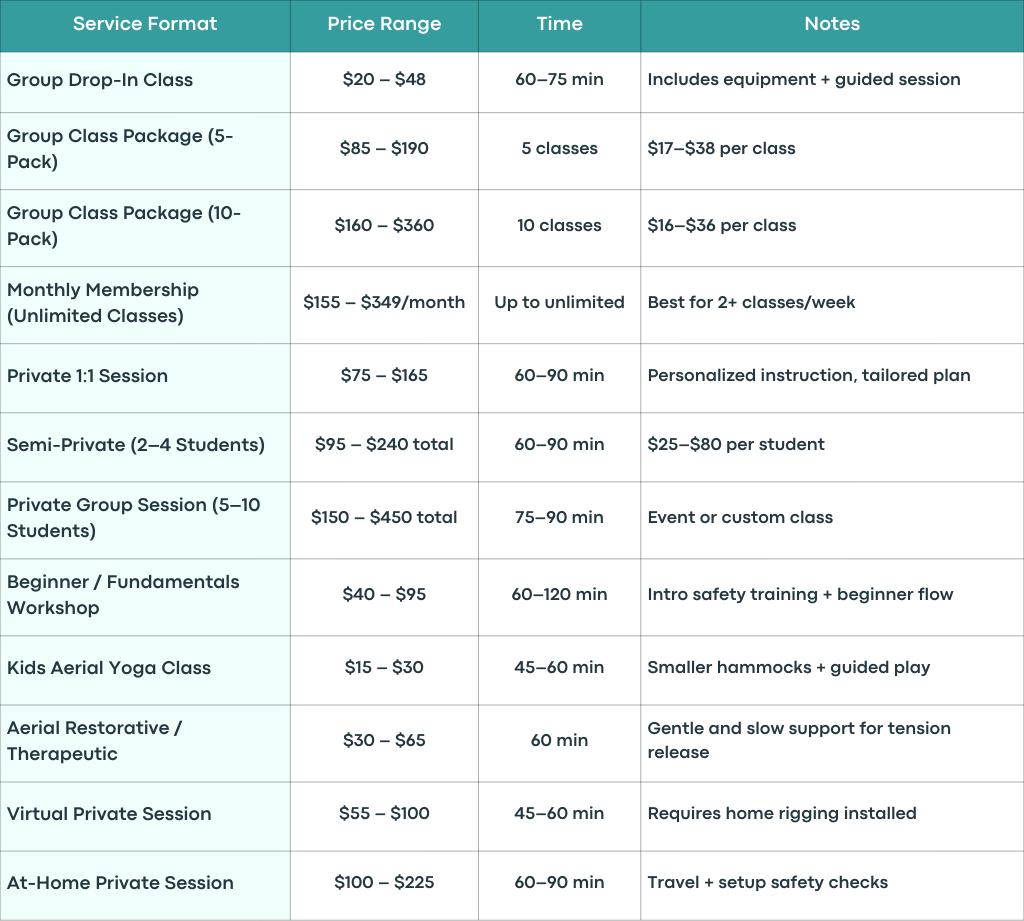Select the Private 1:1 Session row label
Viewport: 1024px width, 921px height.
click(87, 376)
